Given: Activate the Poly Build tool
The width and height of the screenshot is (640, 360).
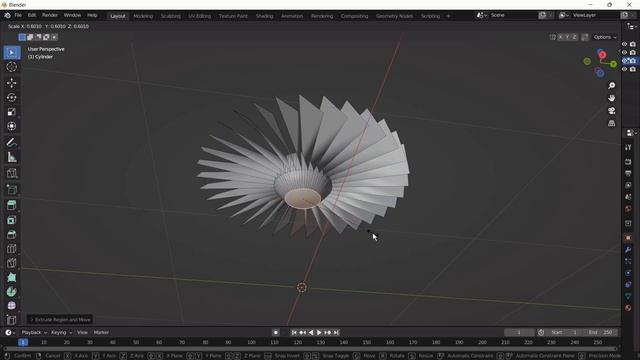Looking at the screenshot, I should (x=12, y=278).
